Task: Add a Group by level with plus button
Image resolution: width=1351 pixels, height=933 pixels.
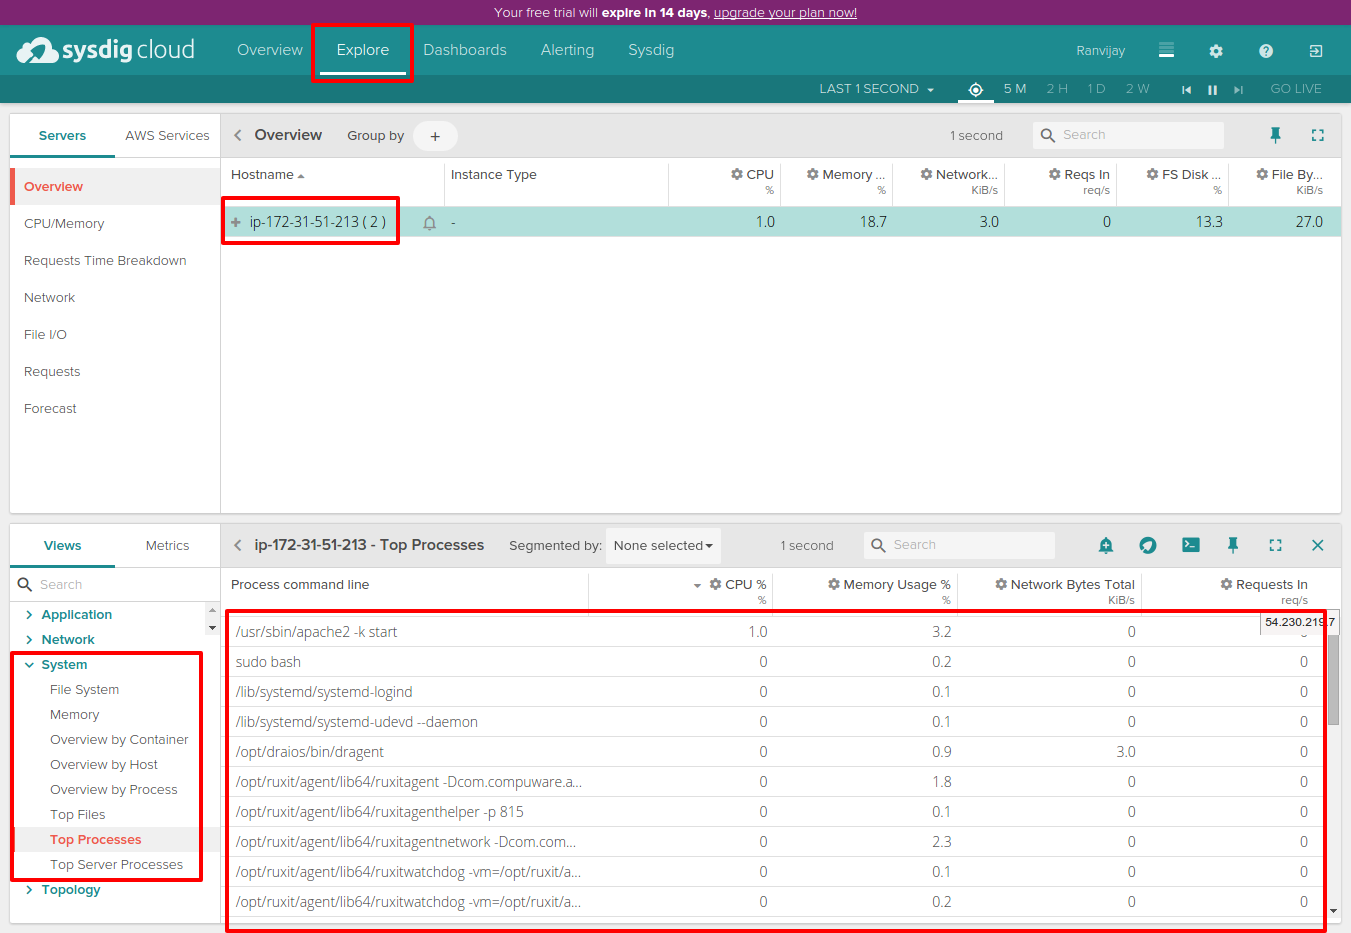Action: 435,136
